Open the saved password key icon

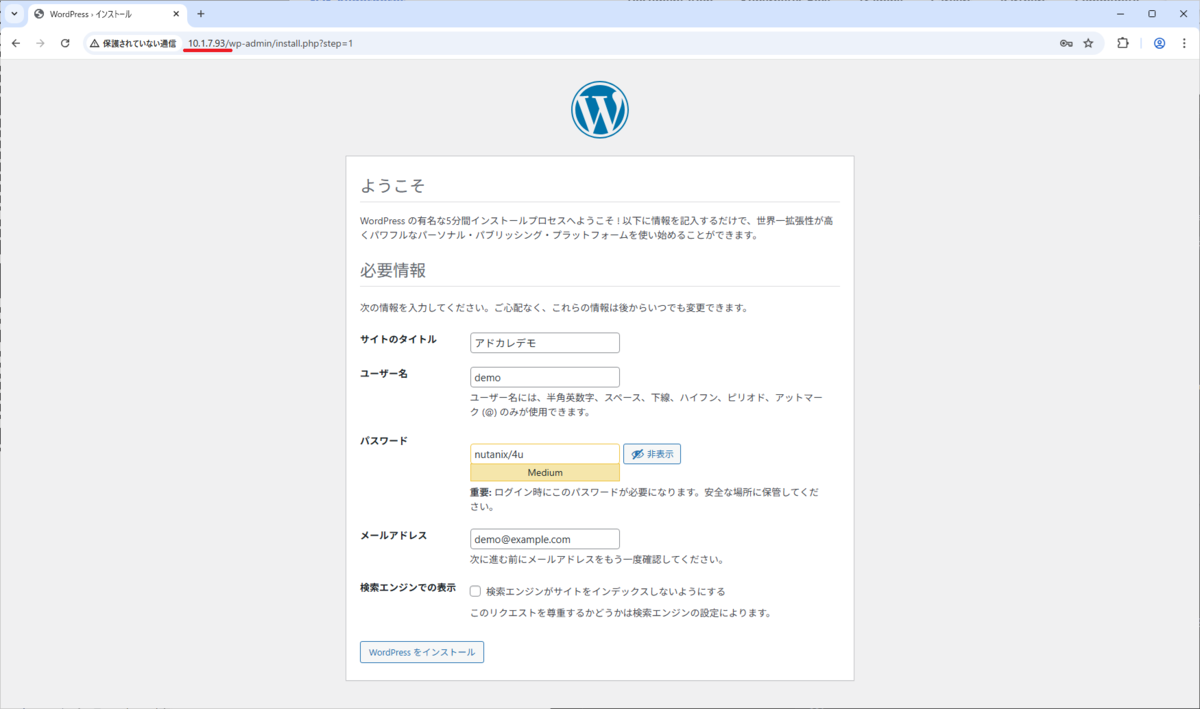[1066, 44]
